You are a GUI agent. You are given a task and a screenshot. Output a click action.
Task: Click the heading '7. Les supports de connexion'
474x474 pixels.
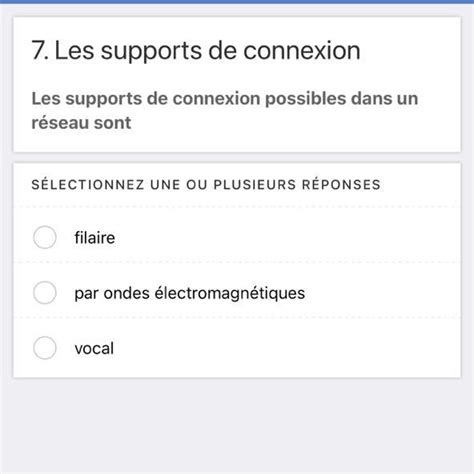tap(196, 51)
